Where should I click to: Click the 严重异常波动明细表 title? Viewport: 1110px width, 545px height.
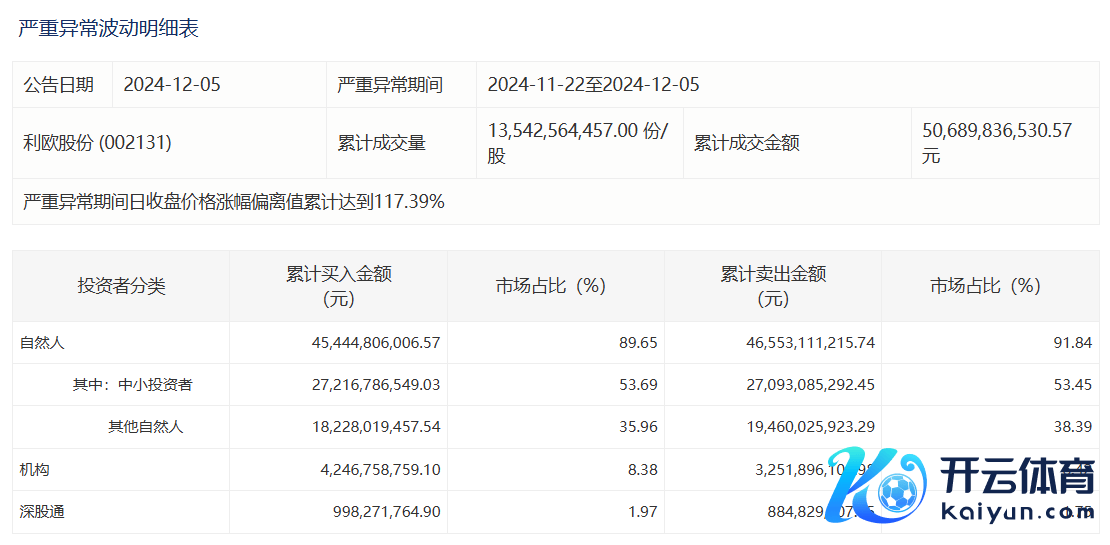point(108,28)
